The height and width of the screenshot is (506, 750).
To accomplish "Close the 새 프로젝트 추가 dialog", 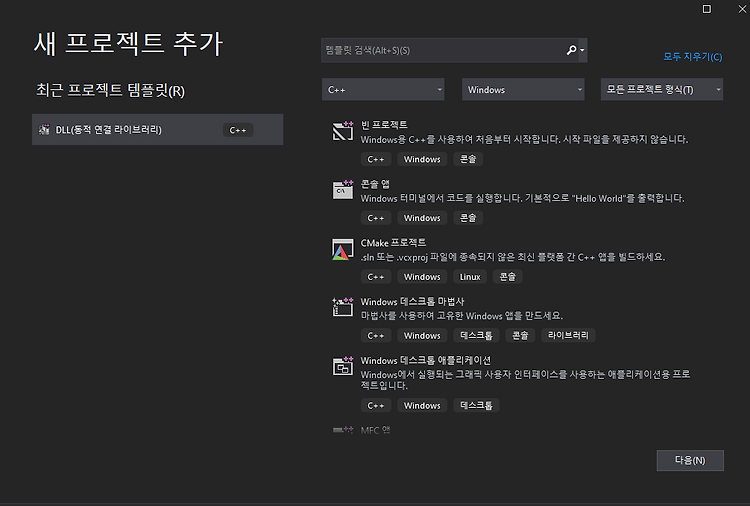I will (742, 9).
